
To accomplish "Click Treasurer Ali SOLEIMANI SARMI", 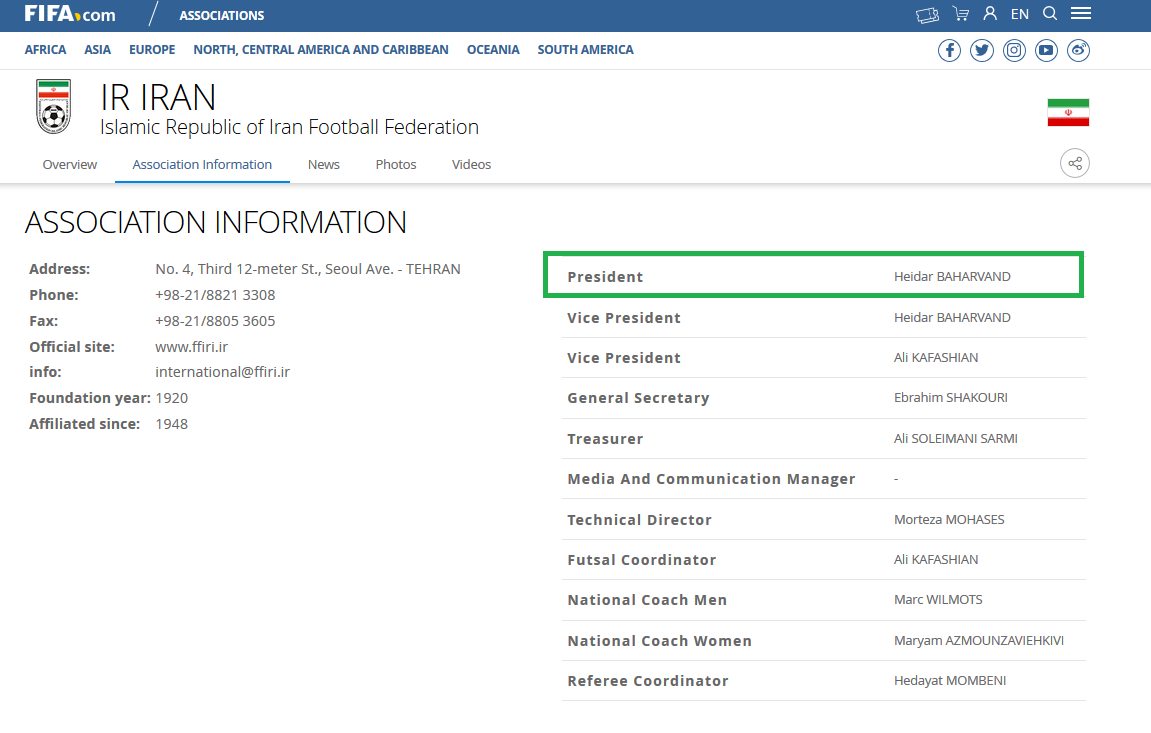I will pyautogui.click(x=956, y=439).
